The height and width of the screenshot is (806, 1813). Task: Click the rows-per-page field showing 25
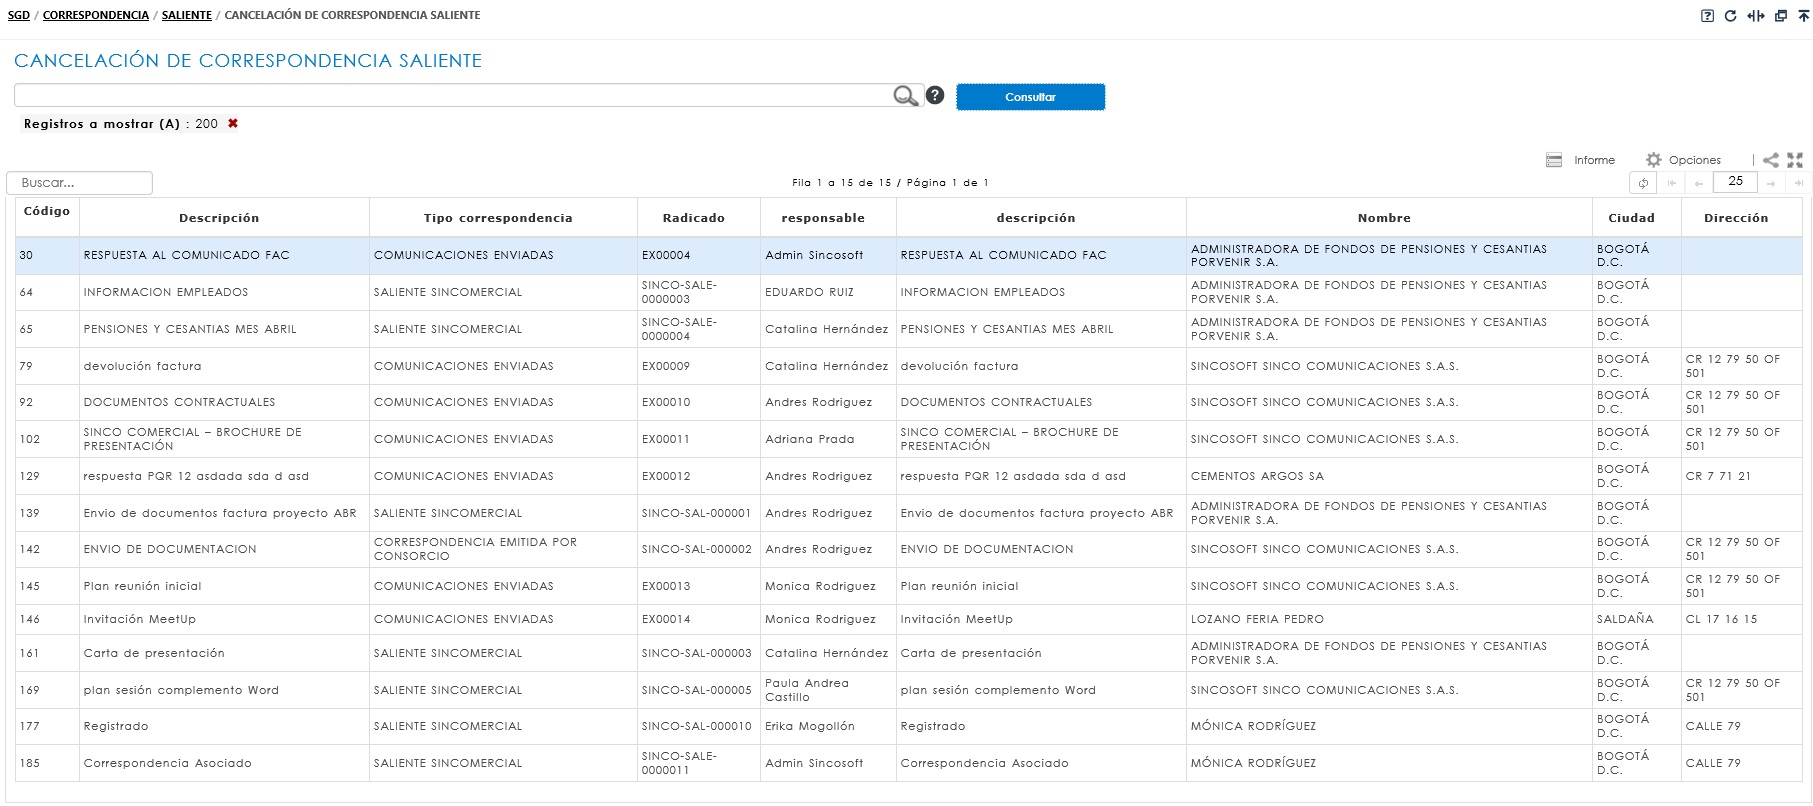point(1735,181)
